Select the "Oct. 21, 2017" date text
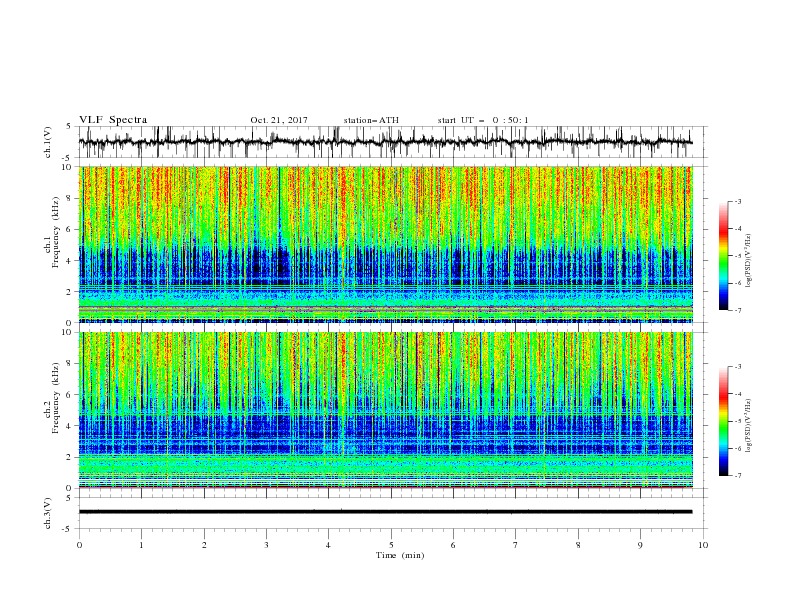The height and width of the screenshot is (612, 792). pyautogui.click(x=279, y=120)
